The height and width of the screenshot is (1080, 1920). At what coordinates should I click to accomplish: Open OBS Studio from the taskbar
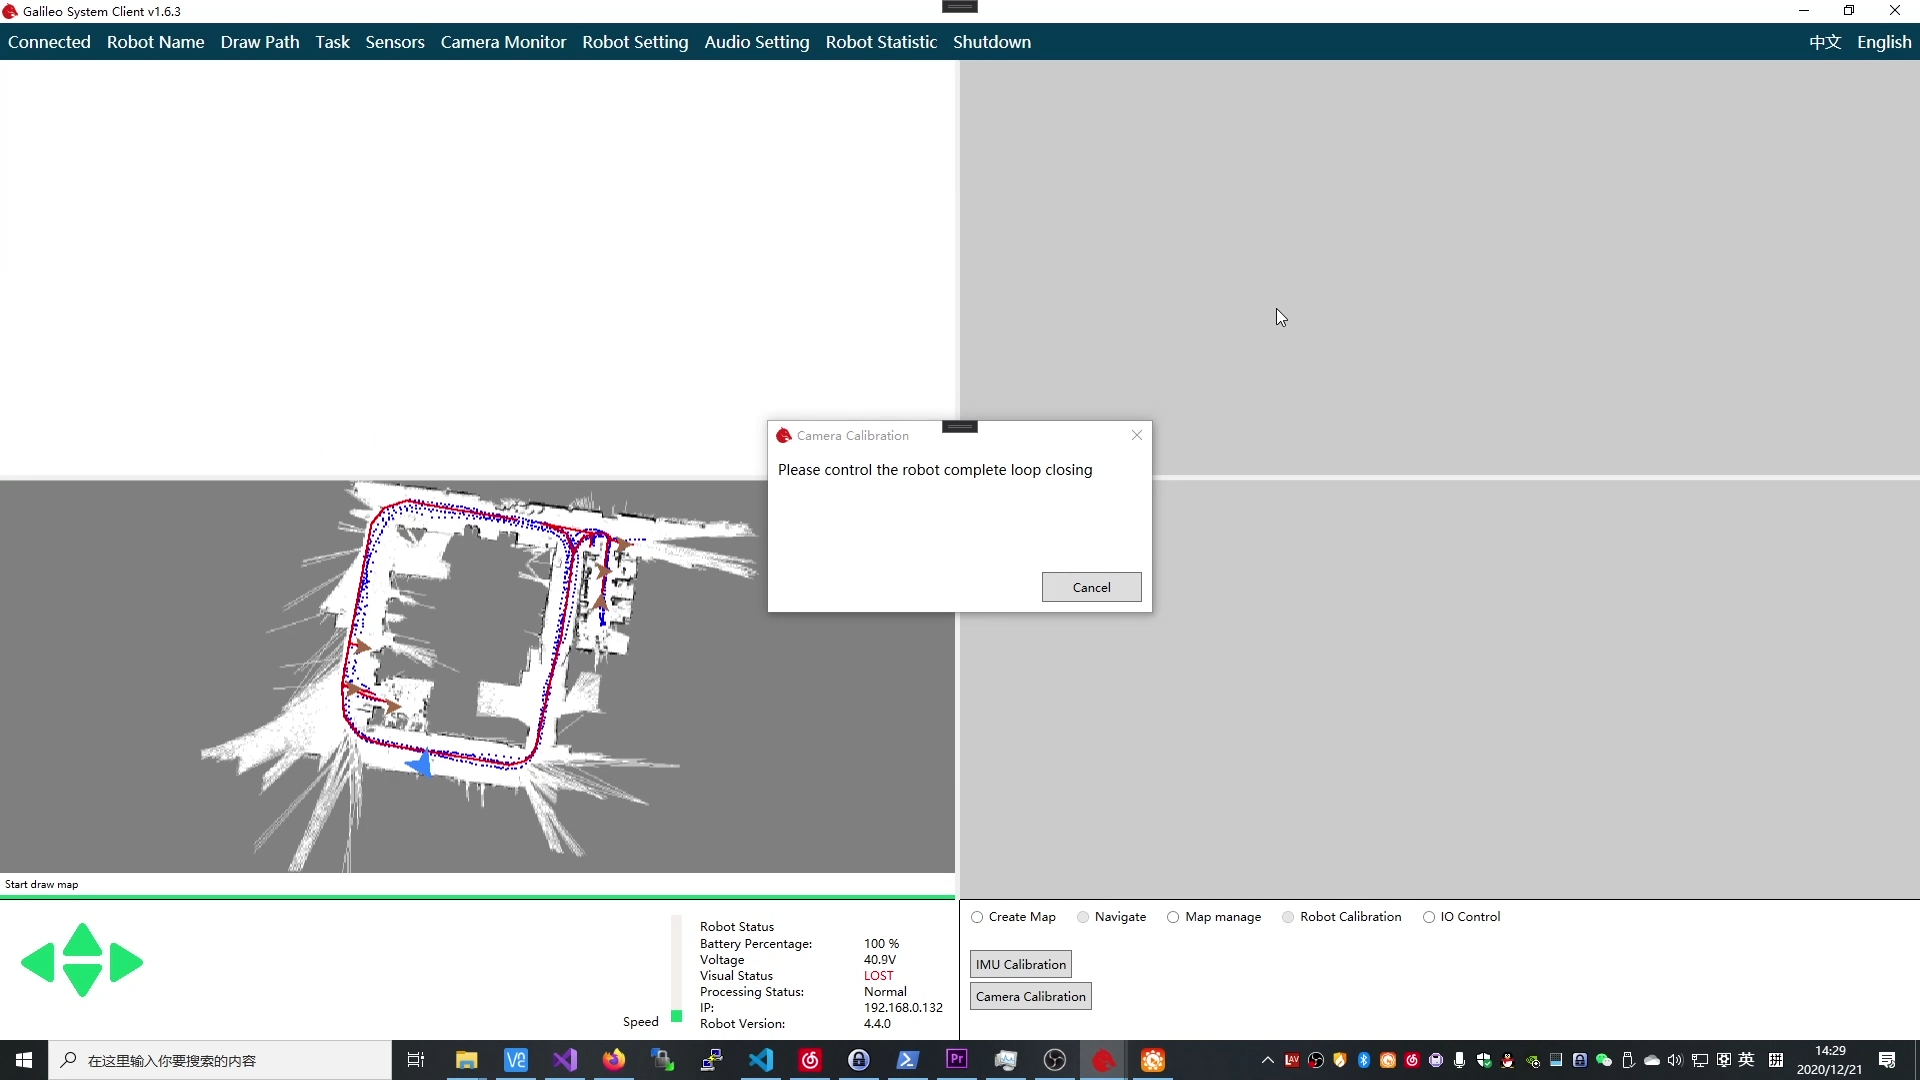[1055, 1060]
